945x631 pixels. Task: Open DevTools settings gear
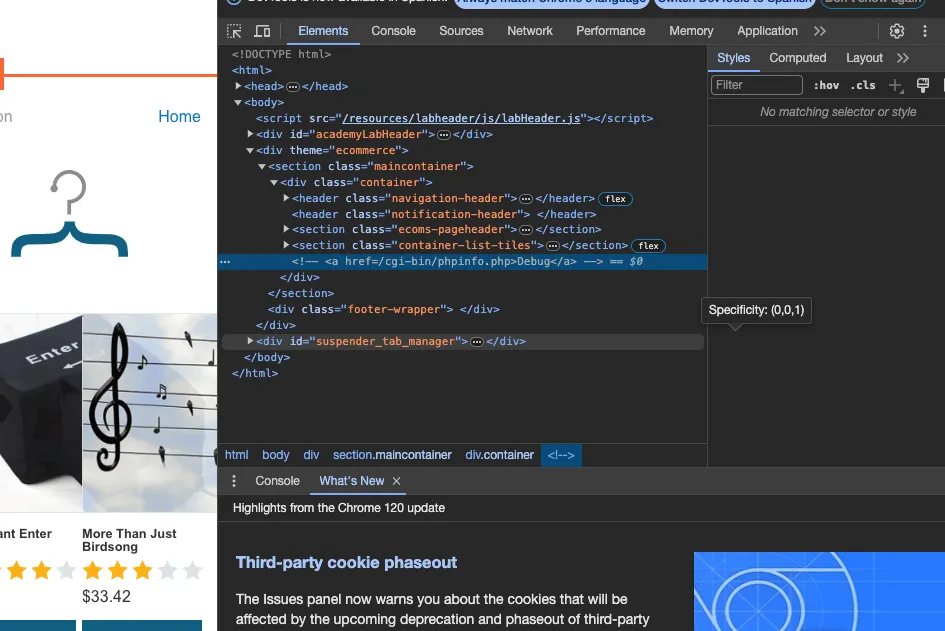click(897, 31)
